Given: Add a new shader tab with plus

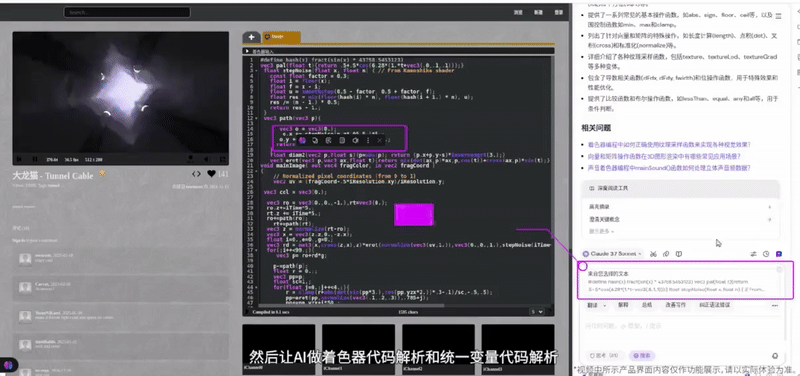Looking at the screenshot, I should tap(251, 37).
